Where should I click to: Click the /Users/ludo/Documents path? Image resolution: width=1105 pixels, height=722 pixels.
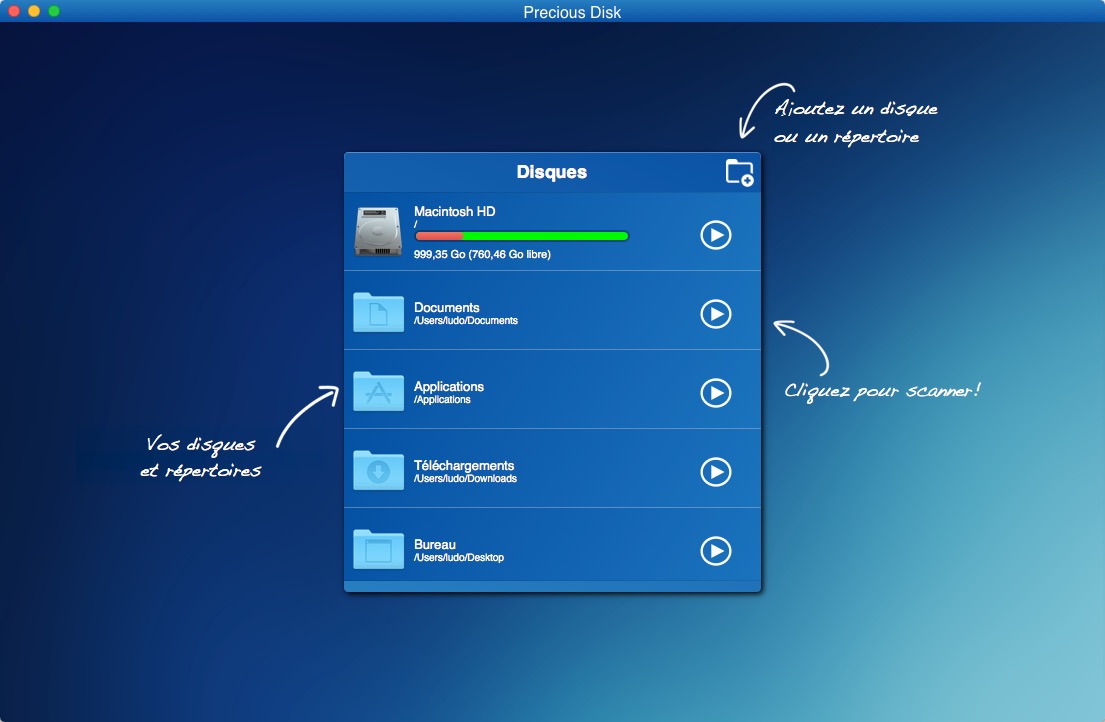click(x=466, y=320)
